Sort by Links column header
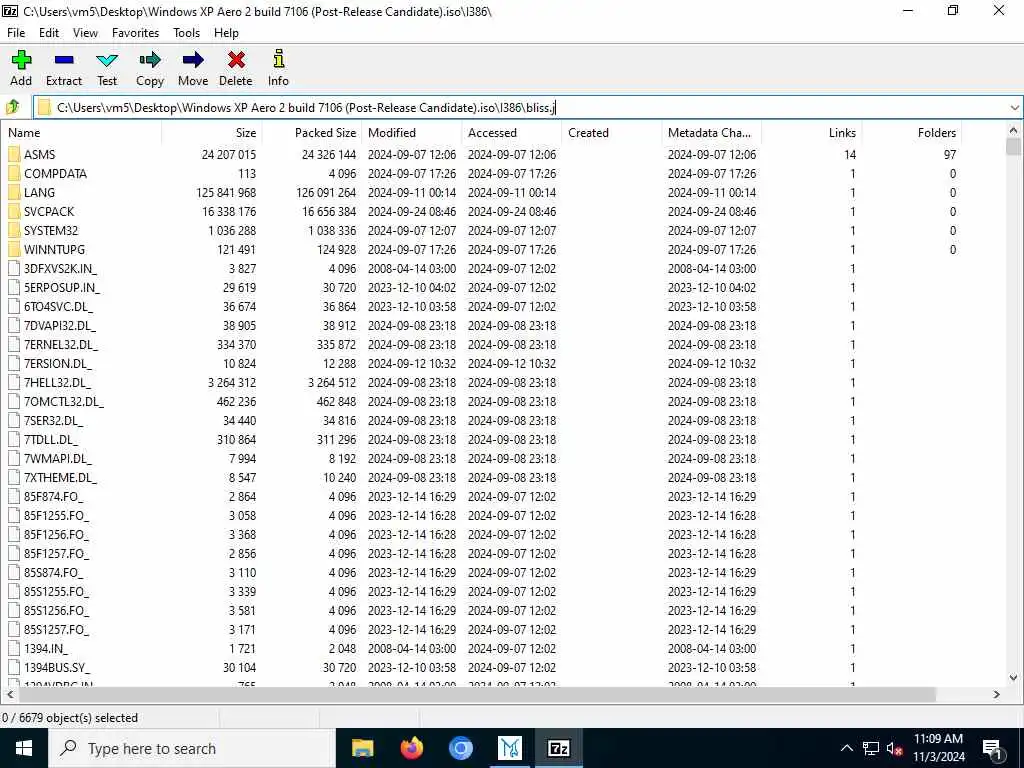1024x768 pixels. tap(811, 133)
